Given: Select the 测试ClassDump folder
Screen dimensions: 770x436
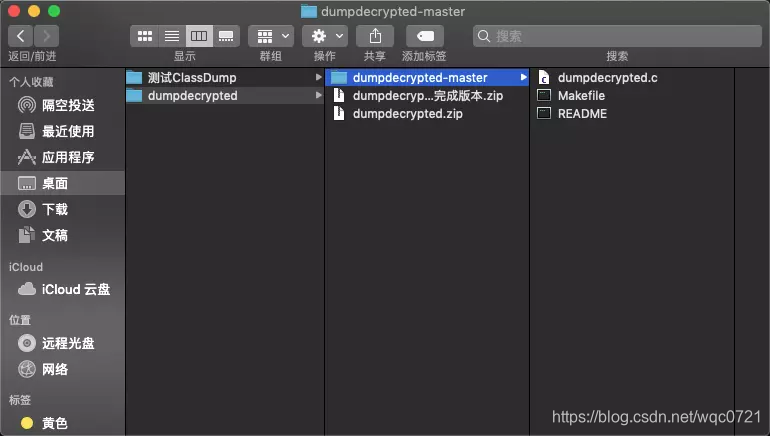Looking at the screenshot, I should point(224,78).
